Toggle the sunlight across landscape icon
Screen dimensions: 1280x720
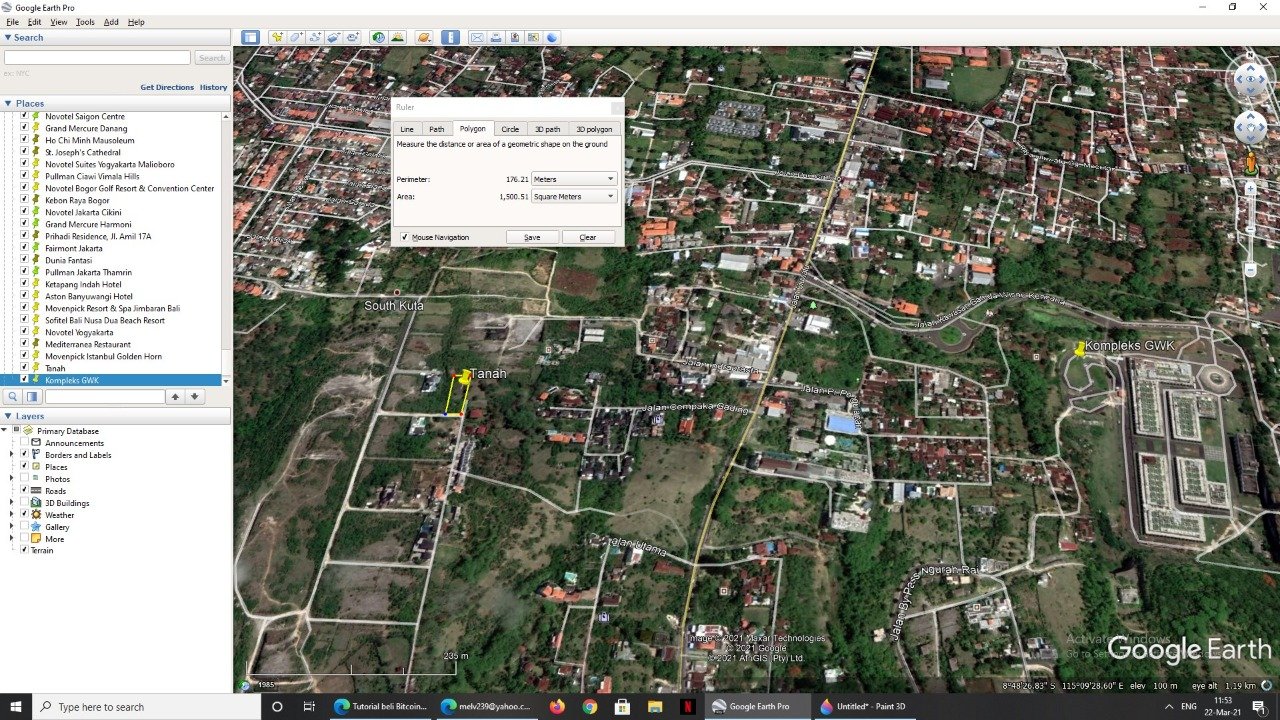click(397, 37)
